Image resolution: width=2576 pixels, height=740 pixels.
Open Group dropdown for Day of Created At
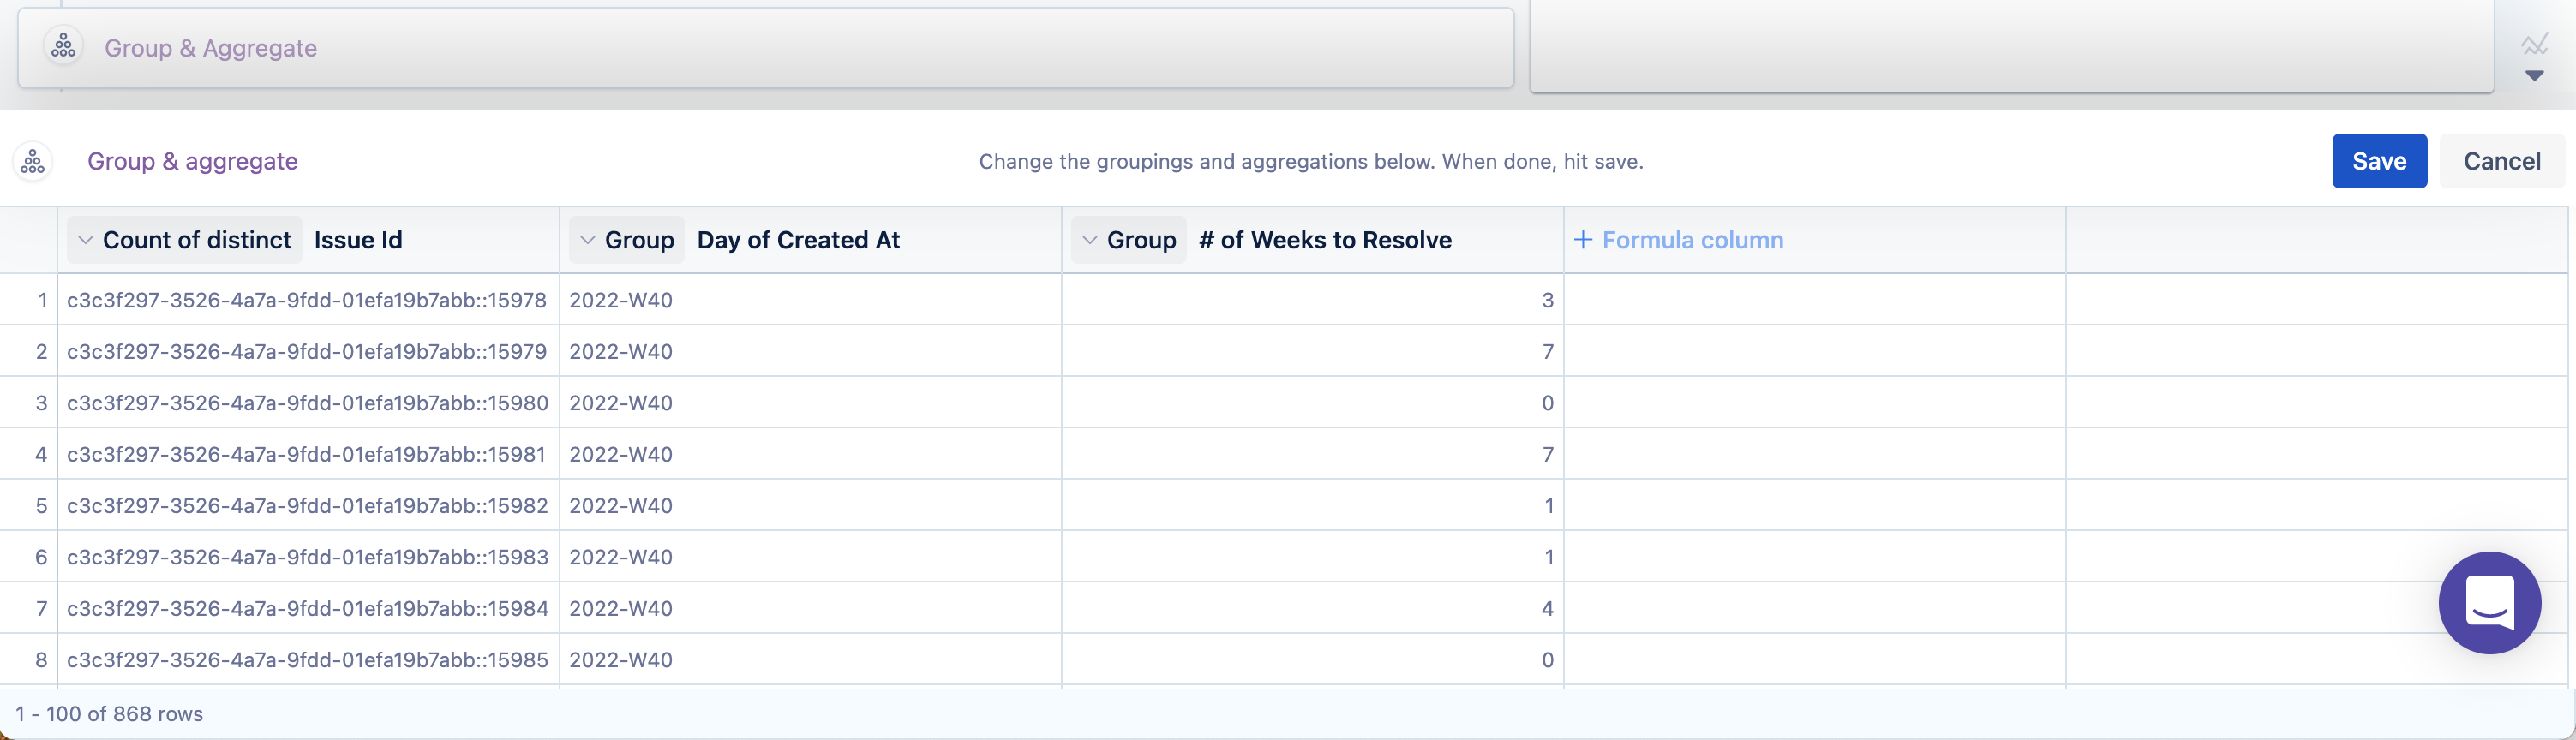626,240
